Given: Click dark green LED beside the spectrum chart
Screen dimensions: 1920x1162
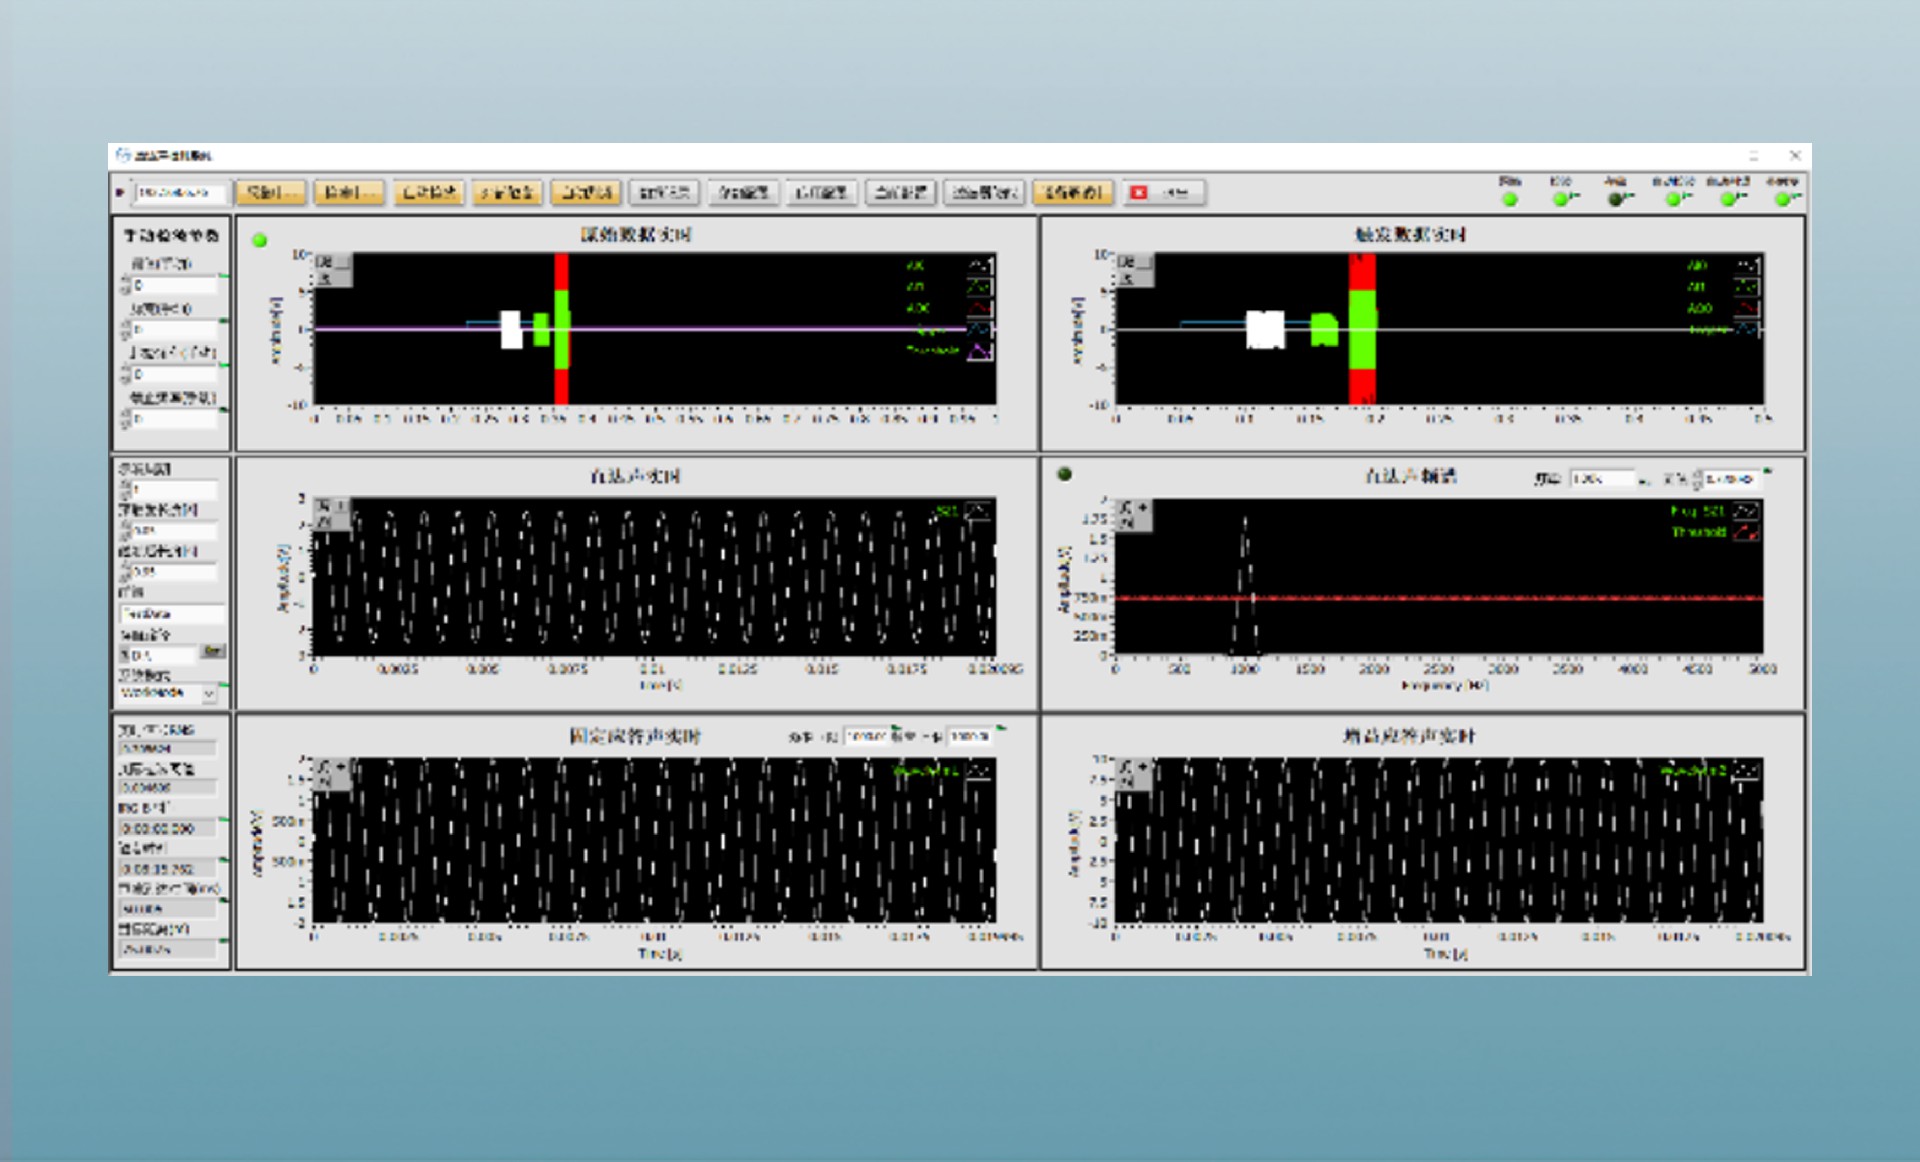Looking at the screenshot, I should pos(1065,474).
